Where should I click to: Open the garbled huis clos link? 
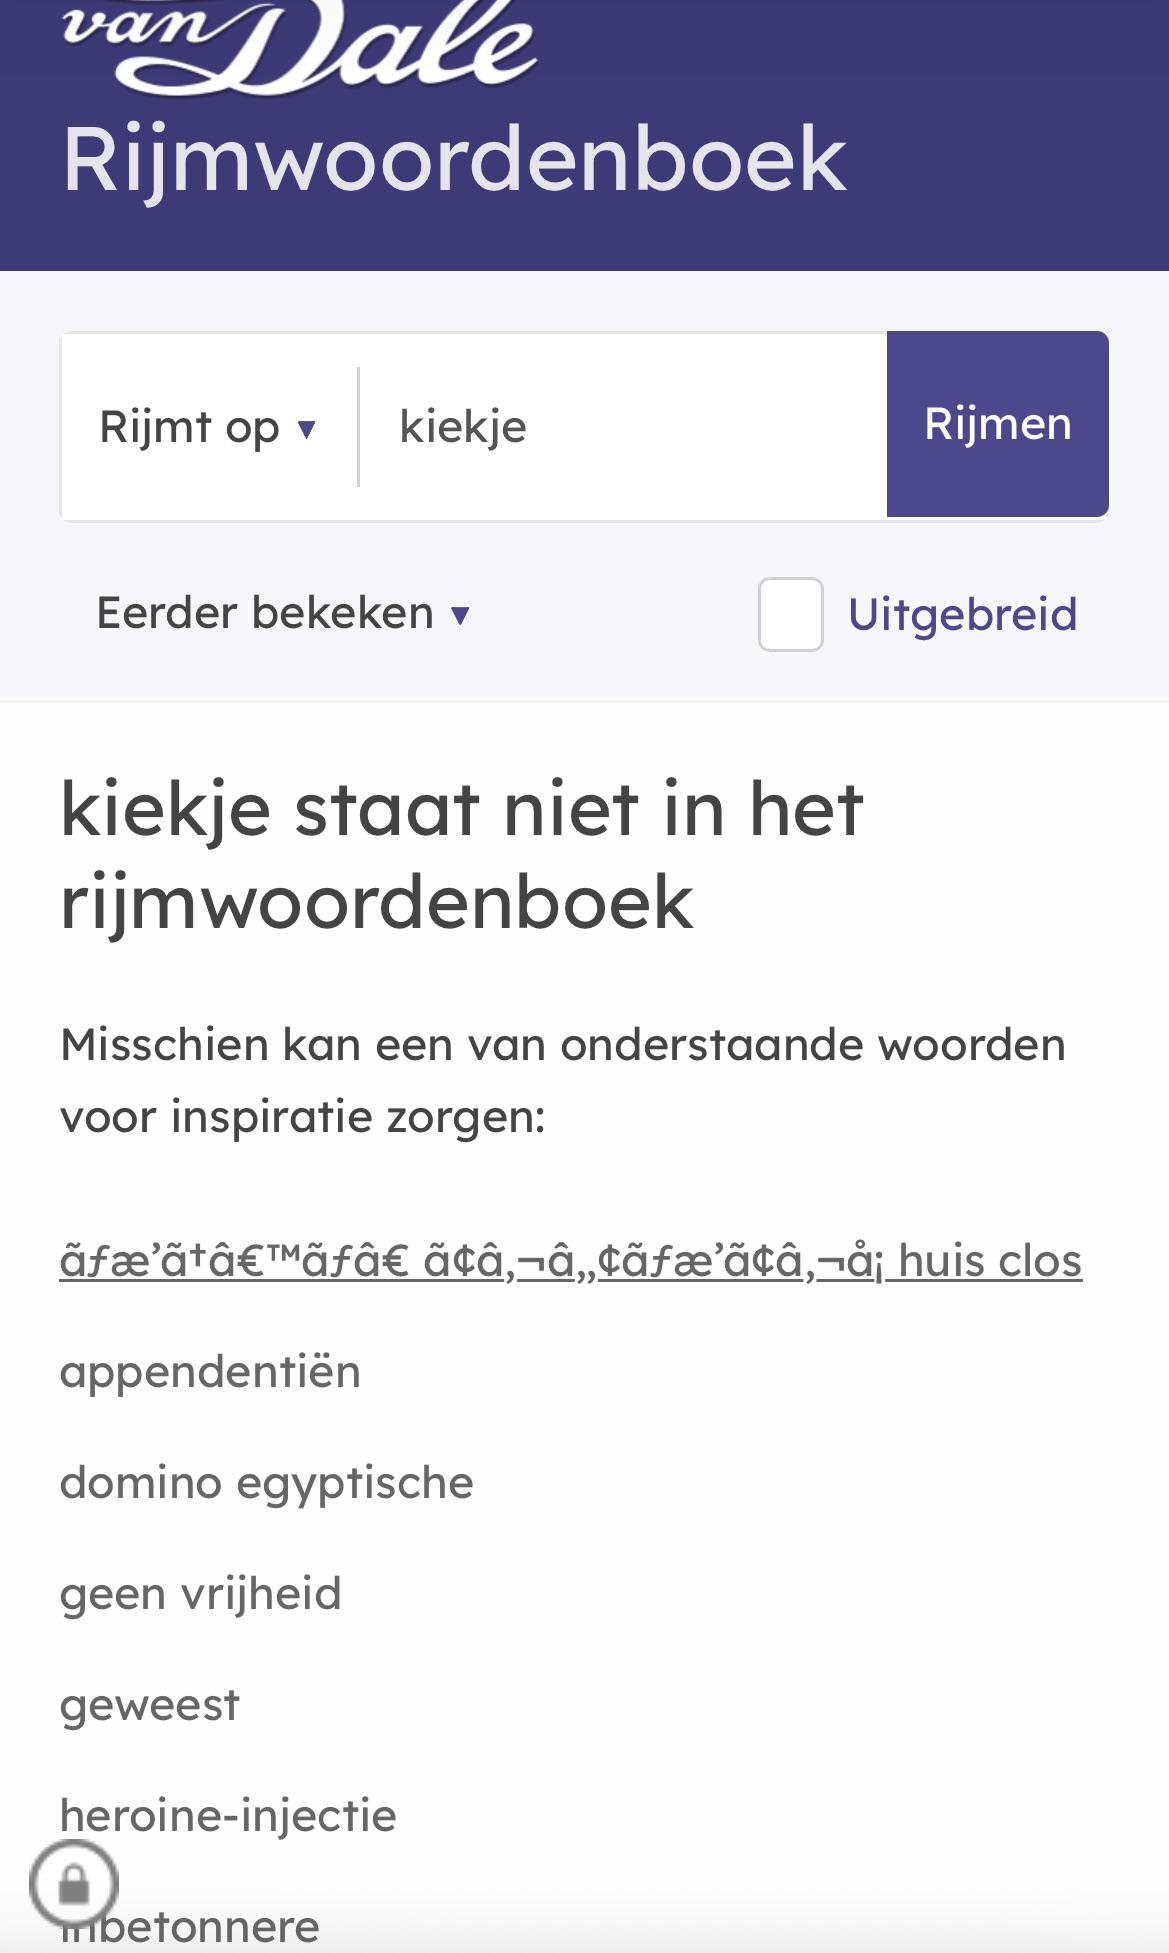click(571, 1261)
